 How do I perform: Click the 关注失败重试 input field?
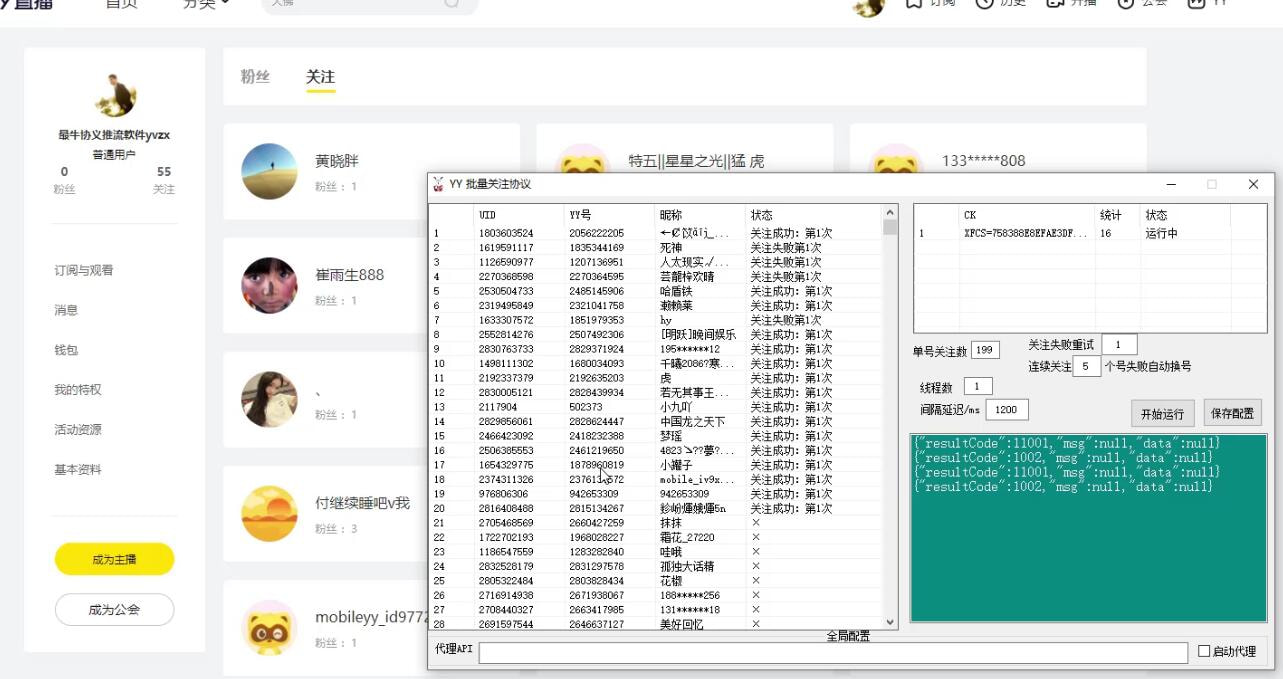(1119, 345)
